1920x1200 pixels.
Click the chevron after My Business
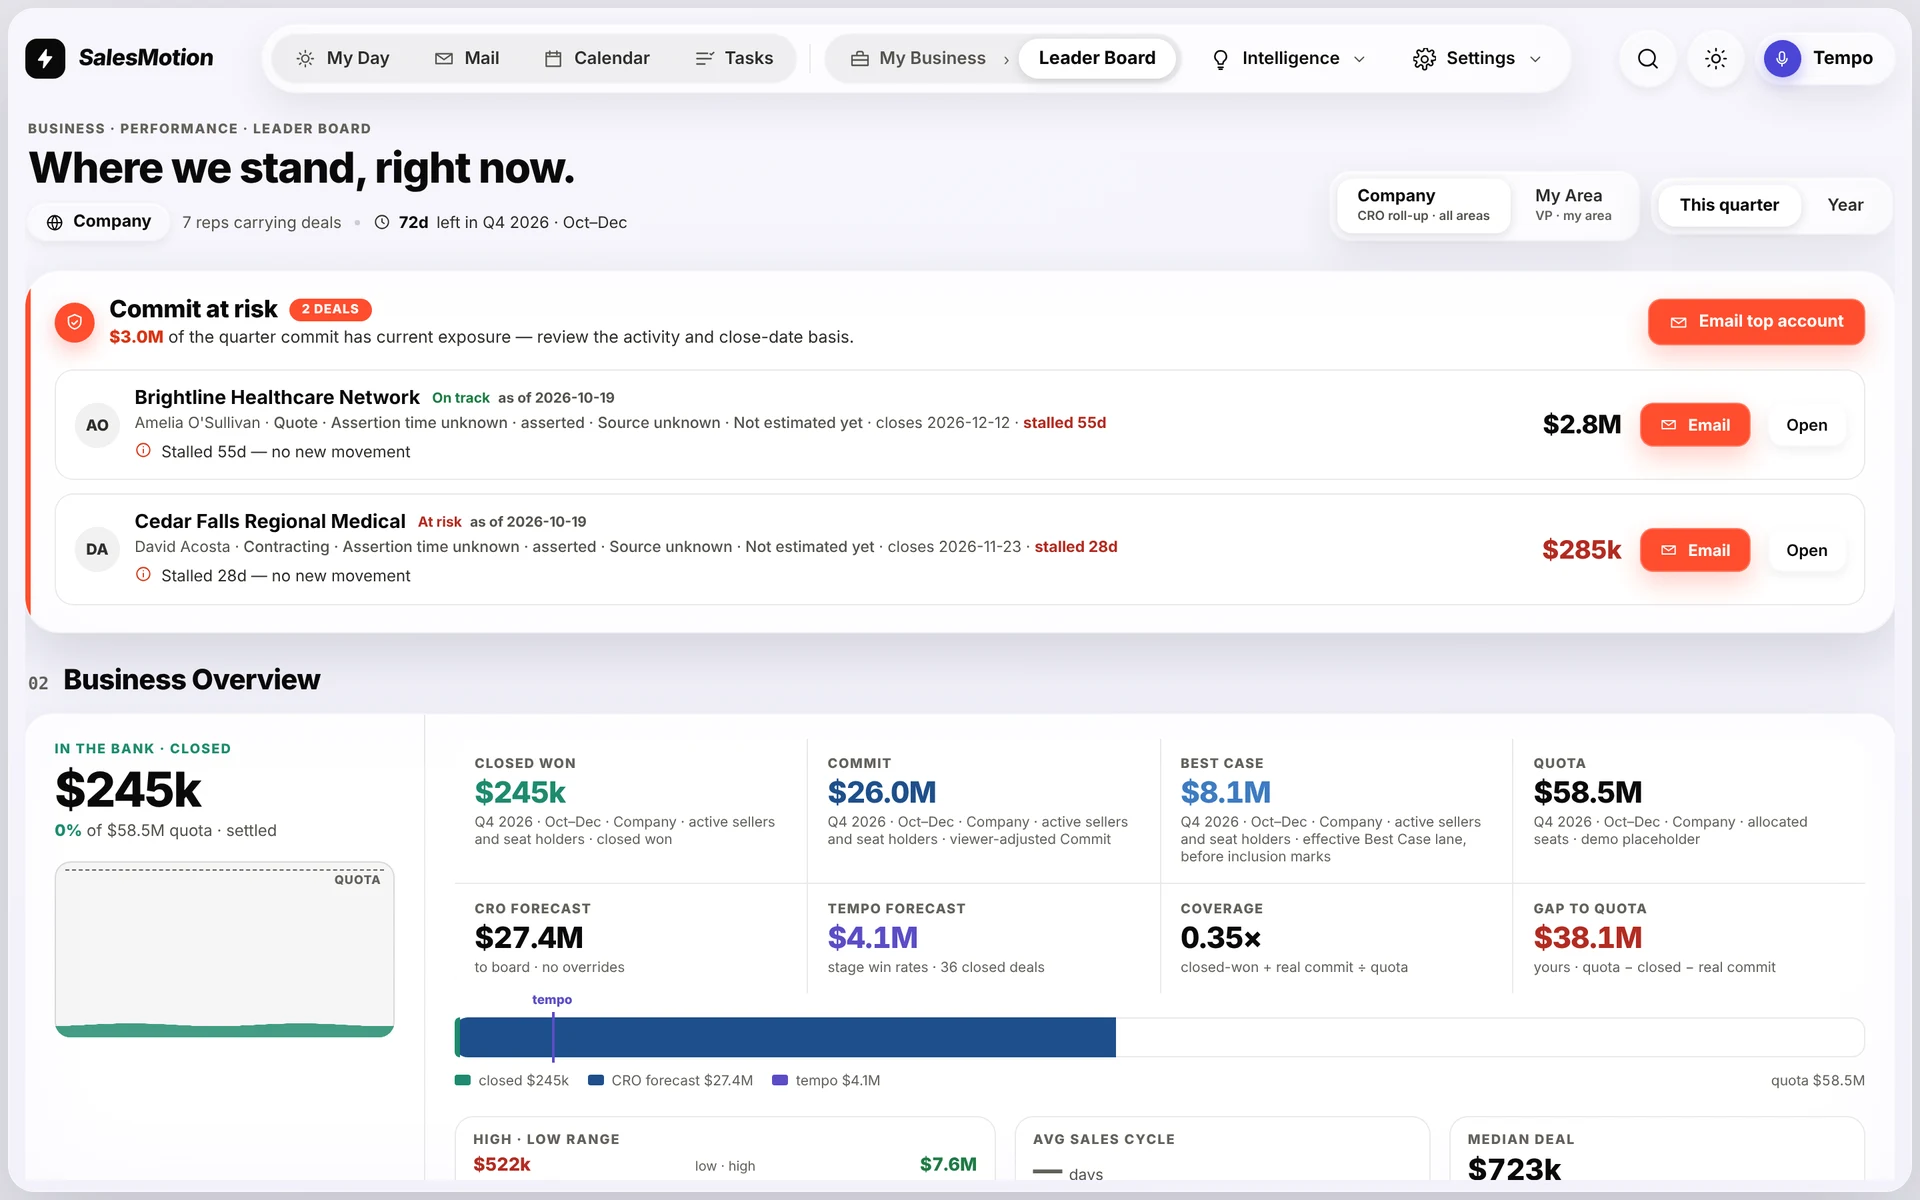click(x=1006, y=60)
